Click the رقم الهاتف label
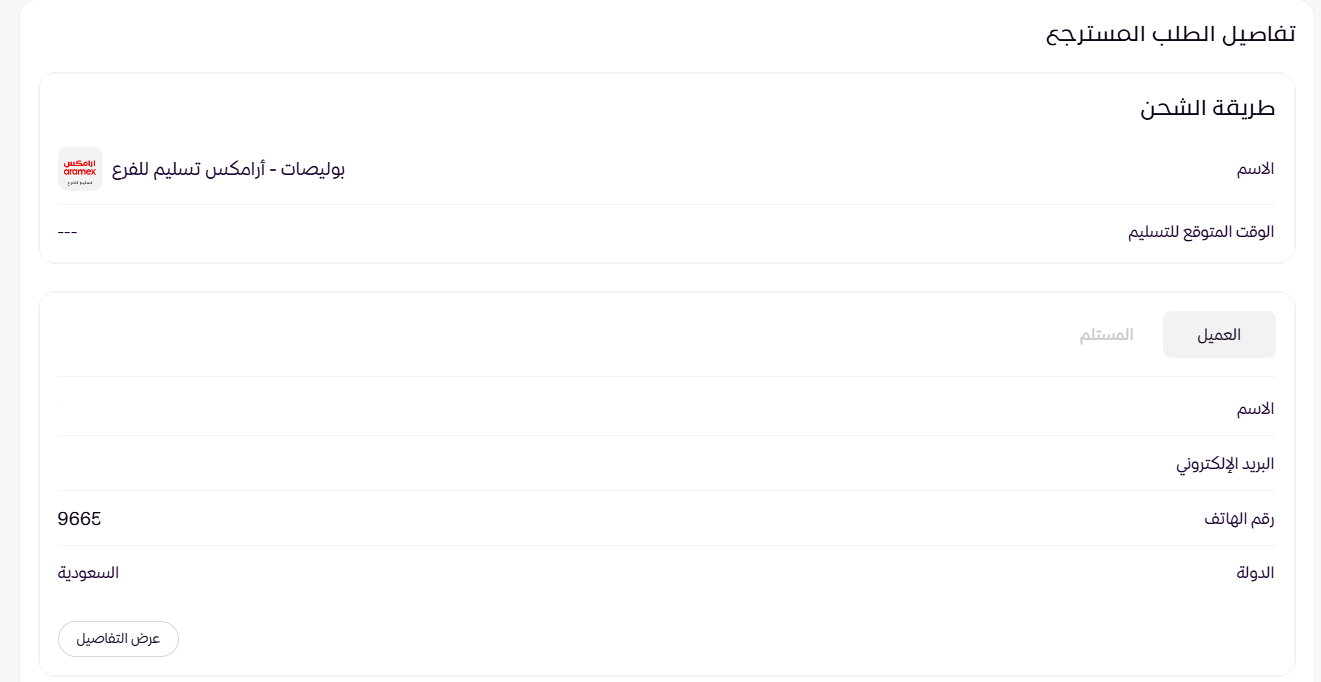1321x682 pixels. pyautogui.click(x=1239, y=519)
